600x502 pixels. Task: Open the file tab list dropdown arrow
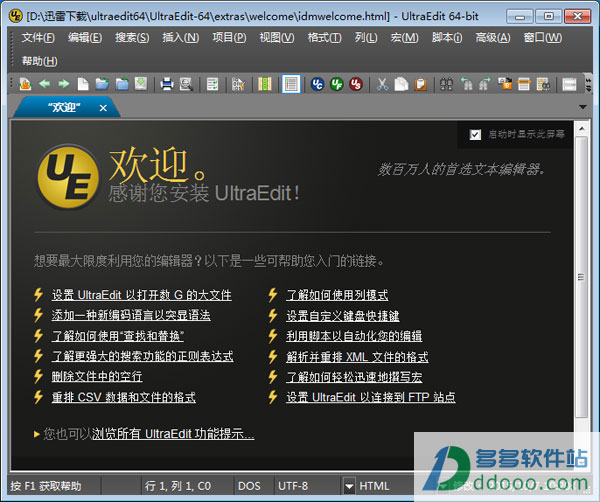tap(583, 107)
